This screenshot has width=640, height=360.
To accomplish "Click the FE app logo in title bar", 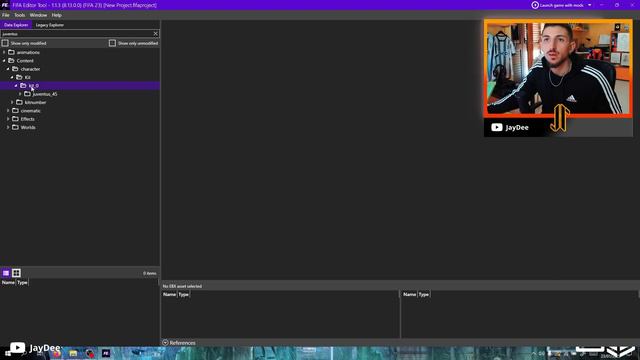I will pos(5,5).
